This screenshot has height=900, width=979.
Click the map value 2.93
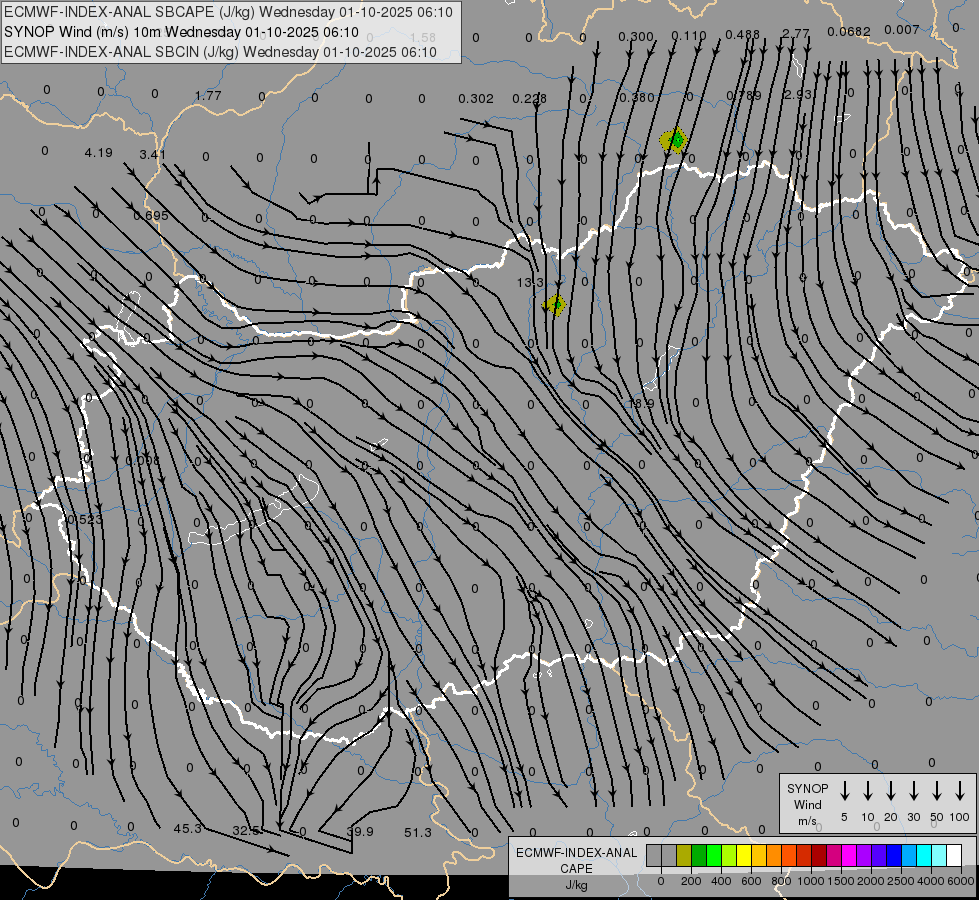pyautogui.click(x=797, y=94)
